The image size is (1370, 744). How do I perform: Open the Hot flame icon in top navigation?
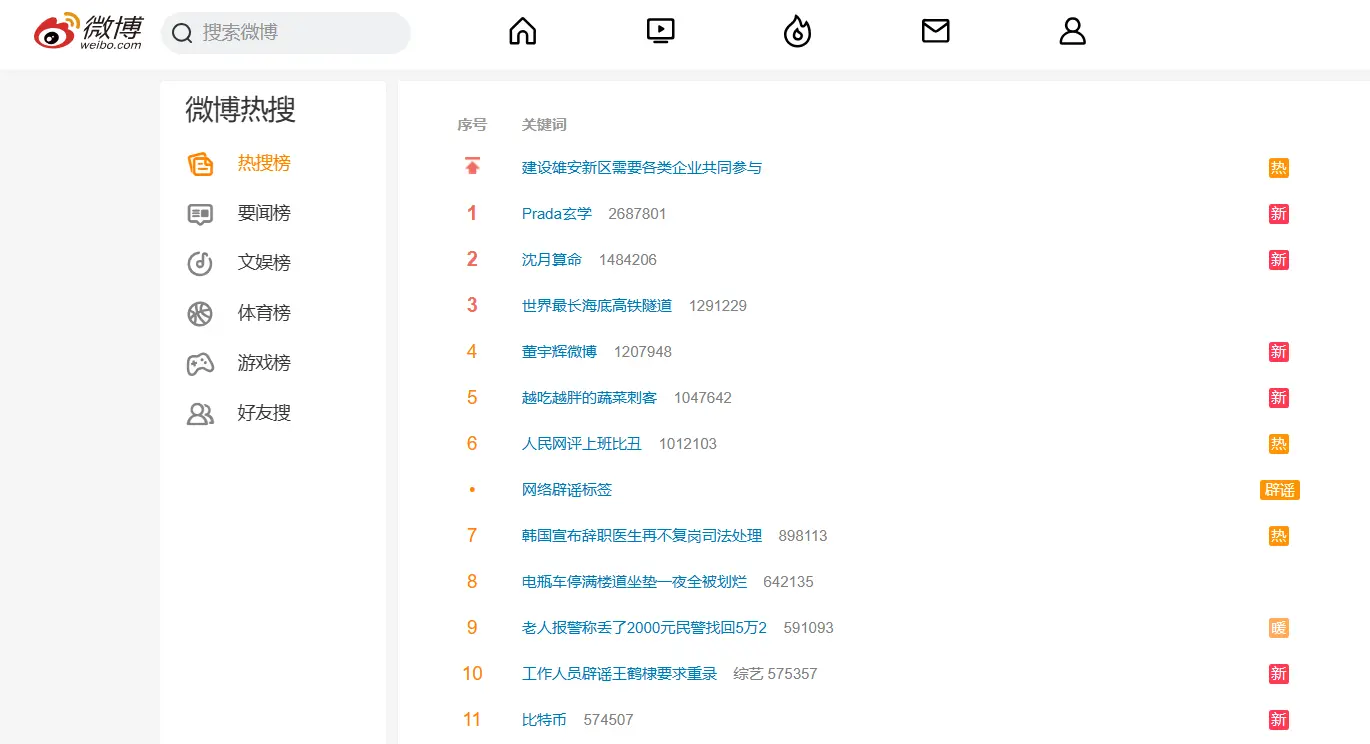tap(797, 31)
